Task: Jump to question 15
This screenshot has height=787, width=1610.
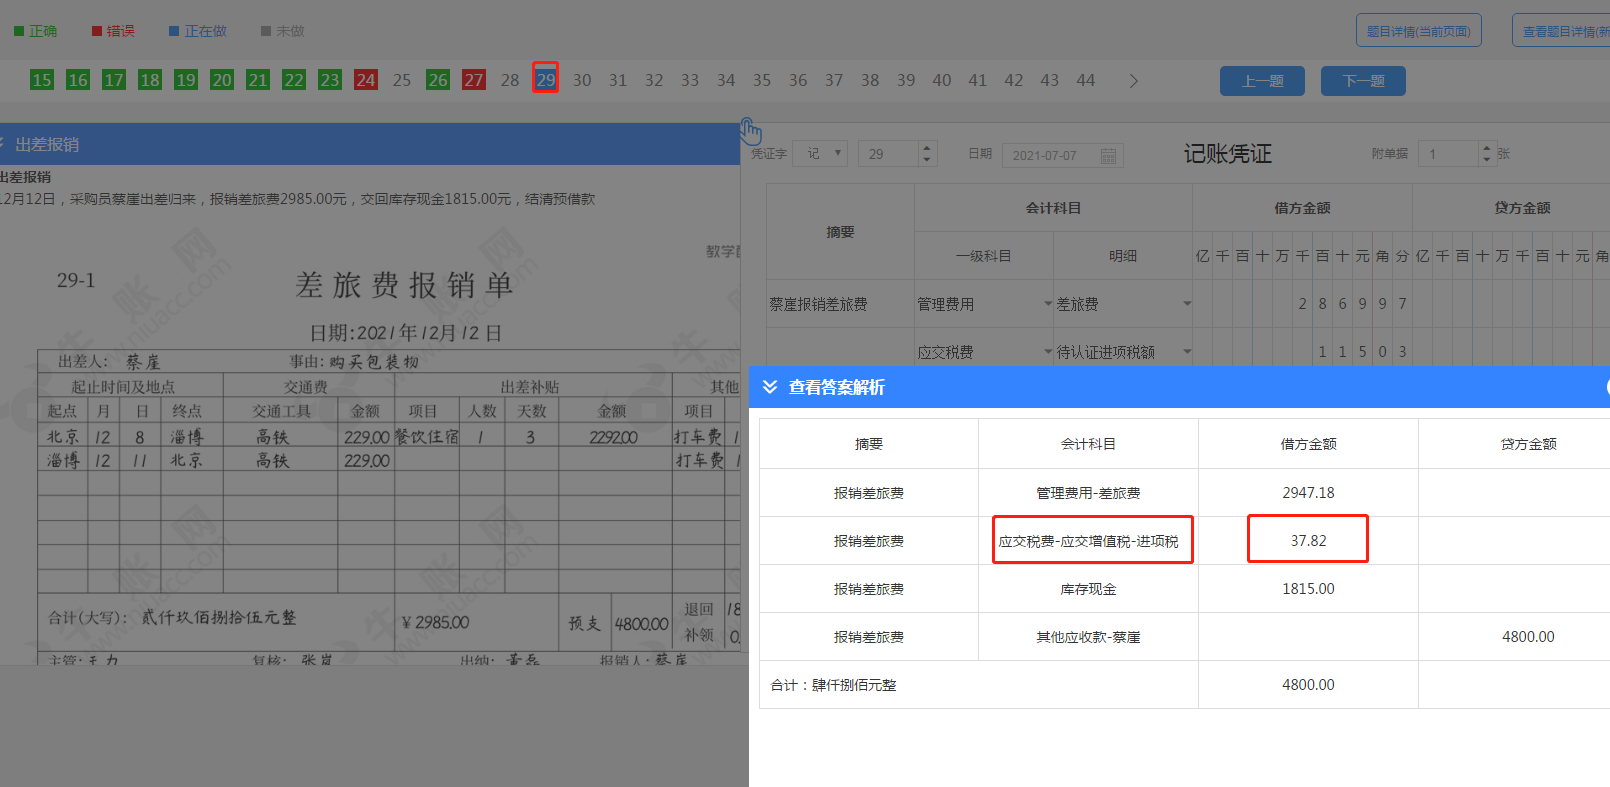Action: 42,80
